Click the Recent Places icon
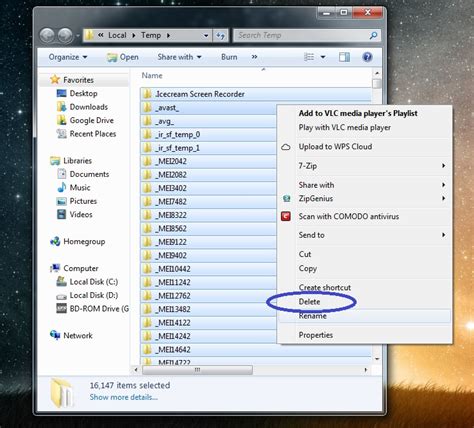This screenshot has height=428, width=474. coord(62,134)
